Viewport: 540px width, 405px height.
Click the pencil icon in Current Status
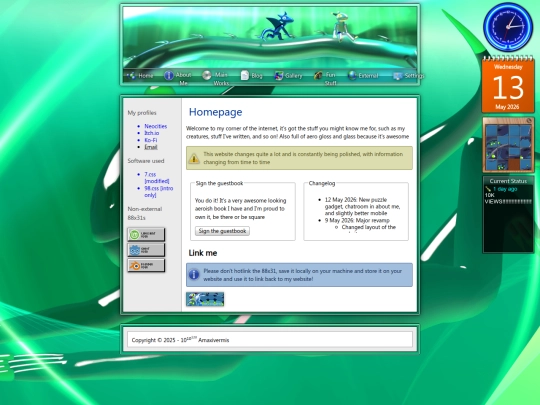click(x=488, y=189)
